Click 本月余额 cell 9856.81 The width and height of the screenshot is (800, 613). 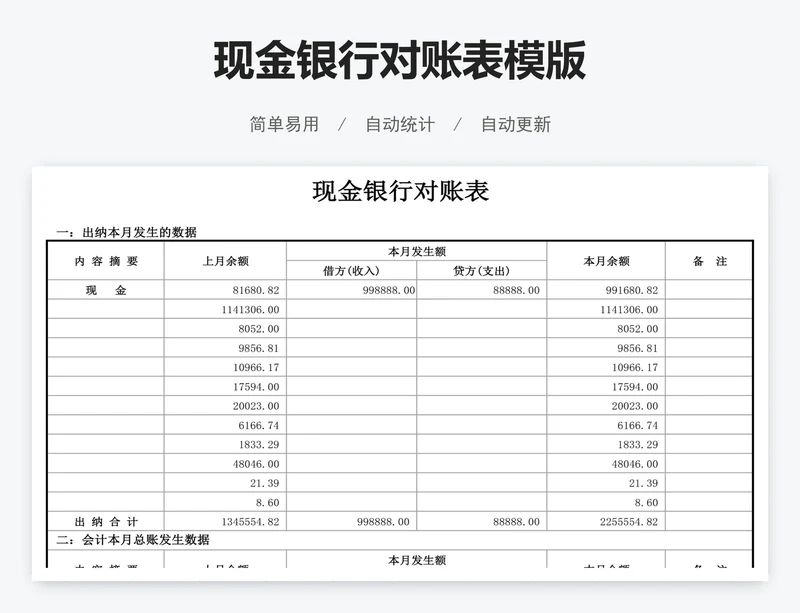[606, 348]
